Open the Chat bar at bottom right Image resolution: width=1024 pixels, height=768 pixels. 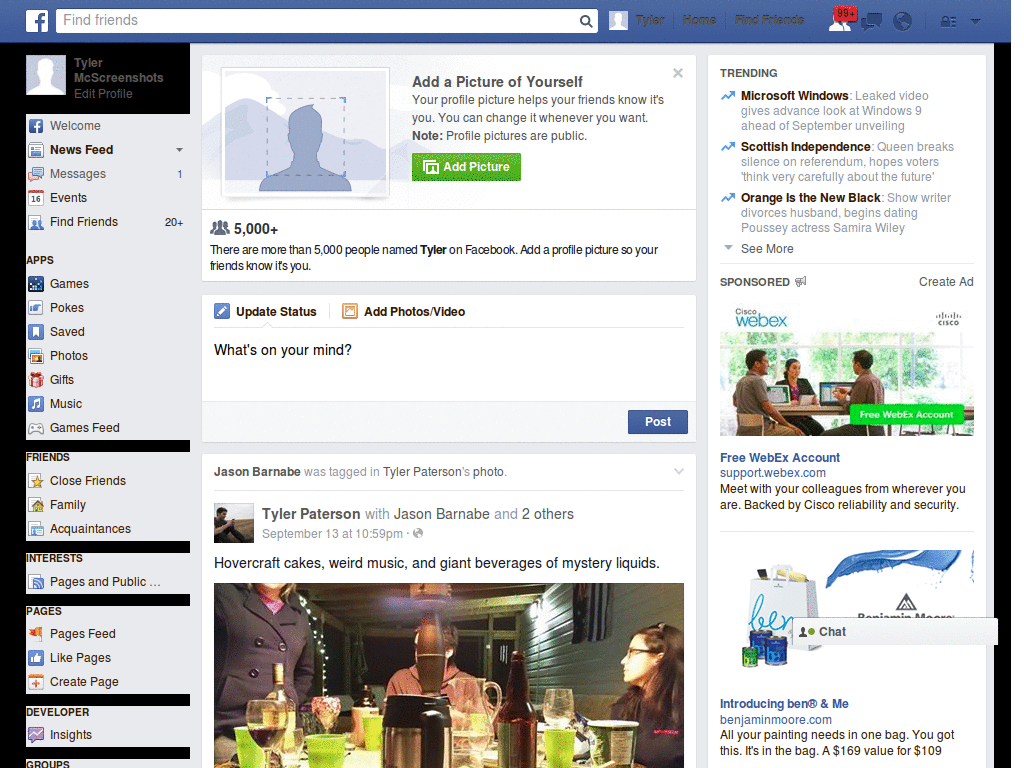tap(831, 631)
